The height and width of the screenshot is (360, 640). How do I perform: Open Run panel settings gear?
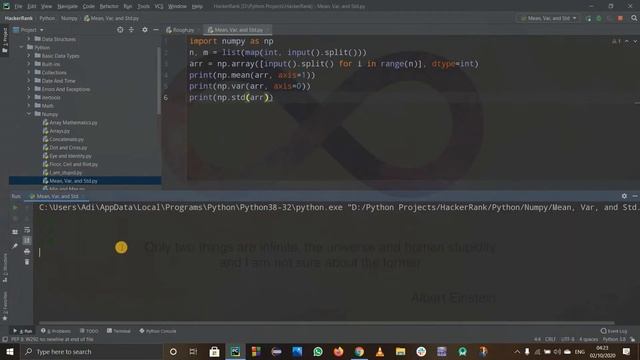pyautogui.click(x=624, y=196)
